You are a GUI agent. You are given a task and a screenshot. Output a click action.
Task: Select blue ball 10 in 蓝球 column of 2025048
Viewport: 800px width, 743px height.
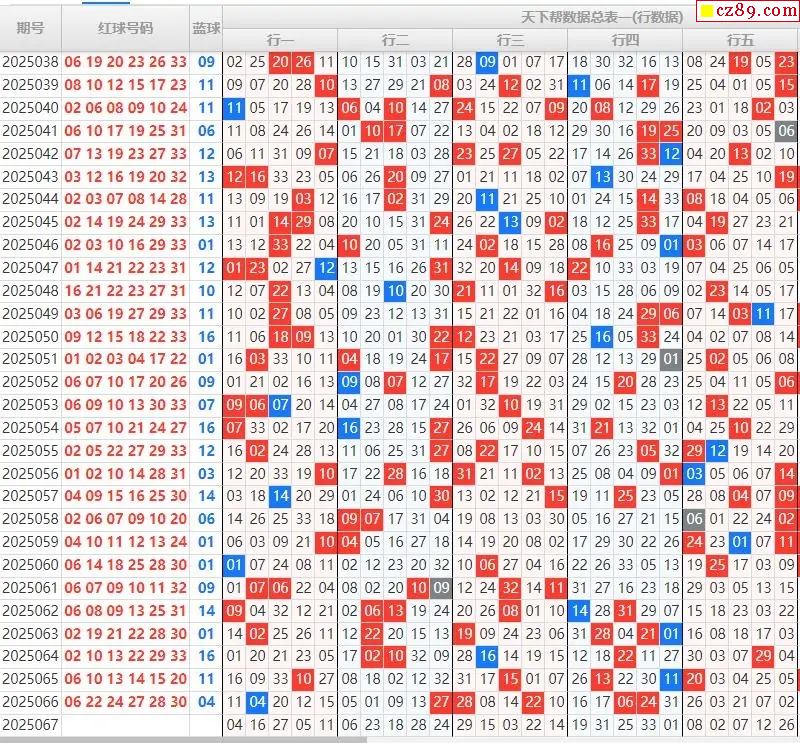coord(206,291)
